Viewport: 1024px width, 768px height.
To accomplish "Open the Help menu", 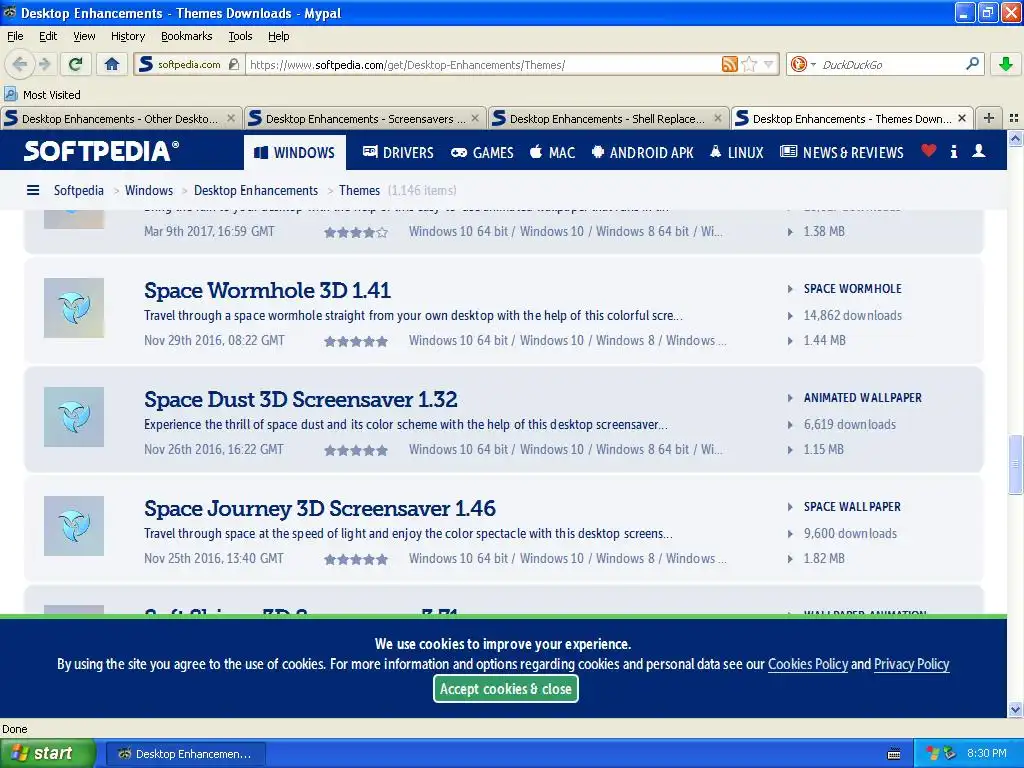I will point(279,36).
